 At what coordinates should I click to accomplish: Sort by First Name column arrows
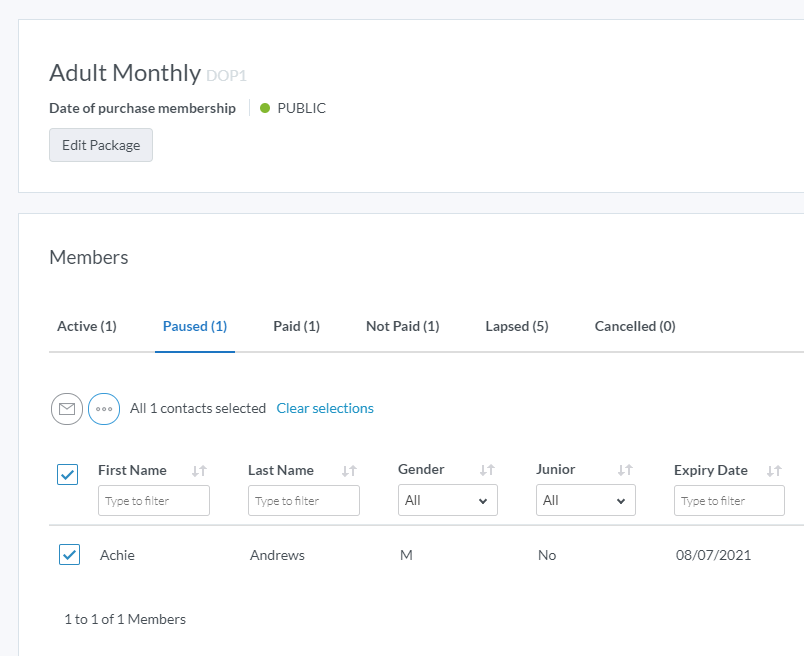(x=199, y=471)
